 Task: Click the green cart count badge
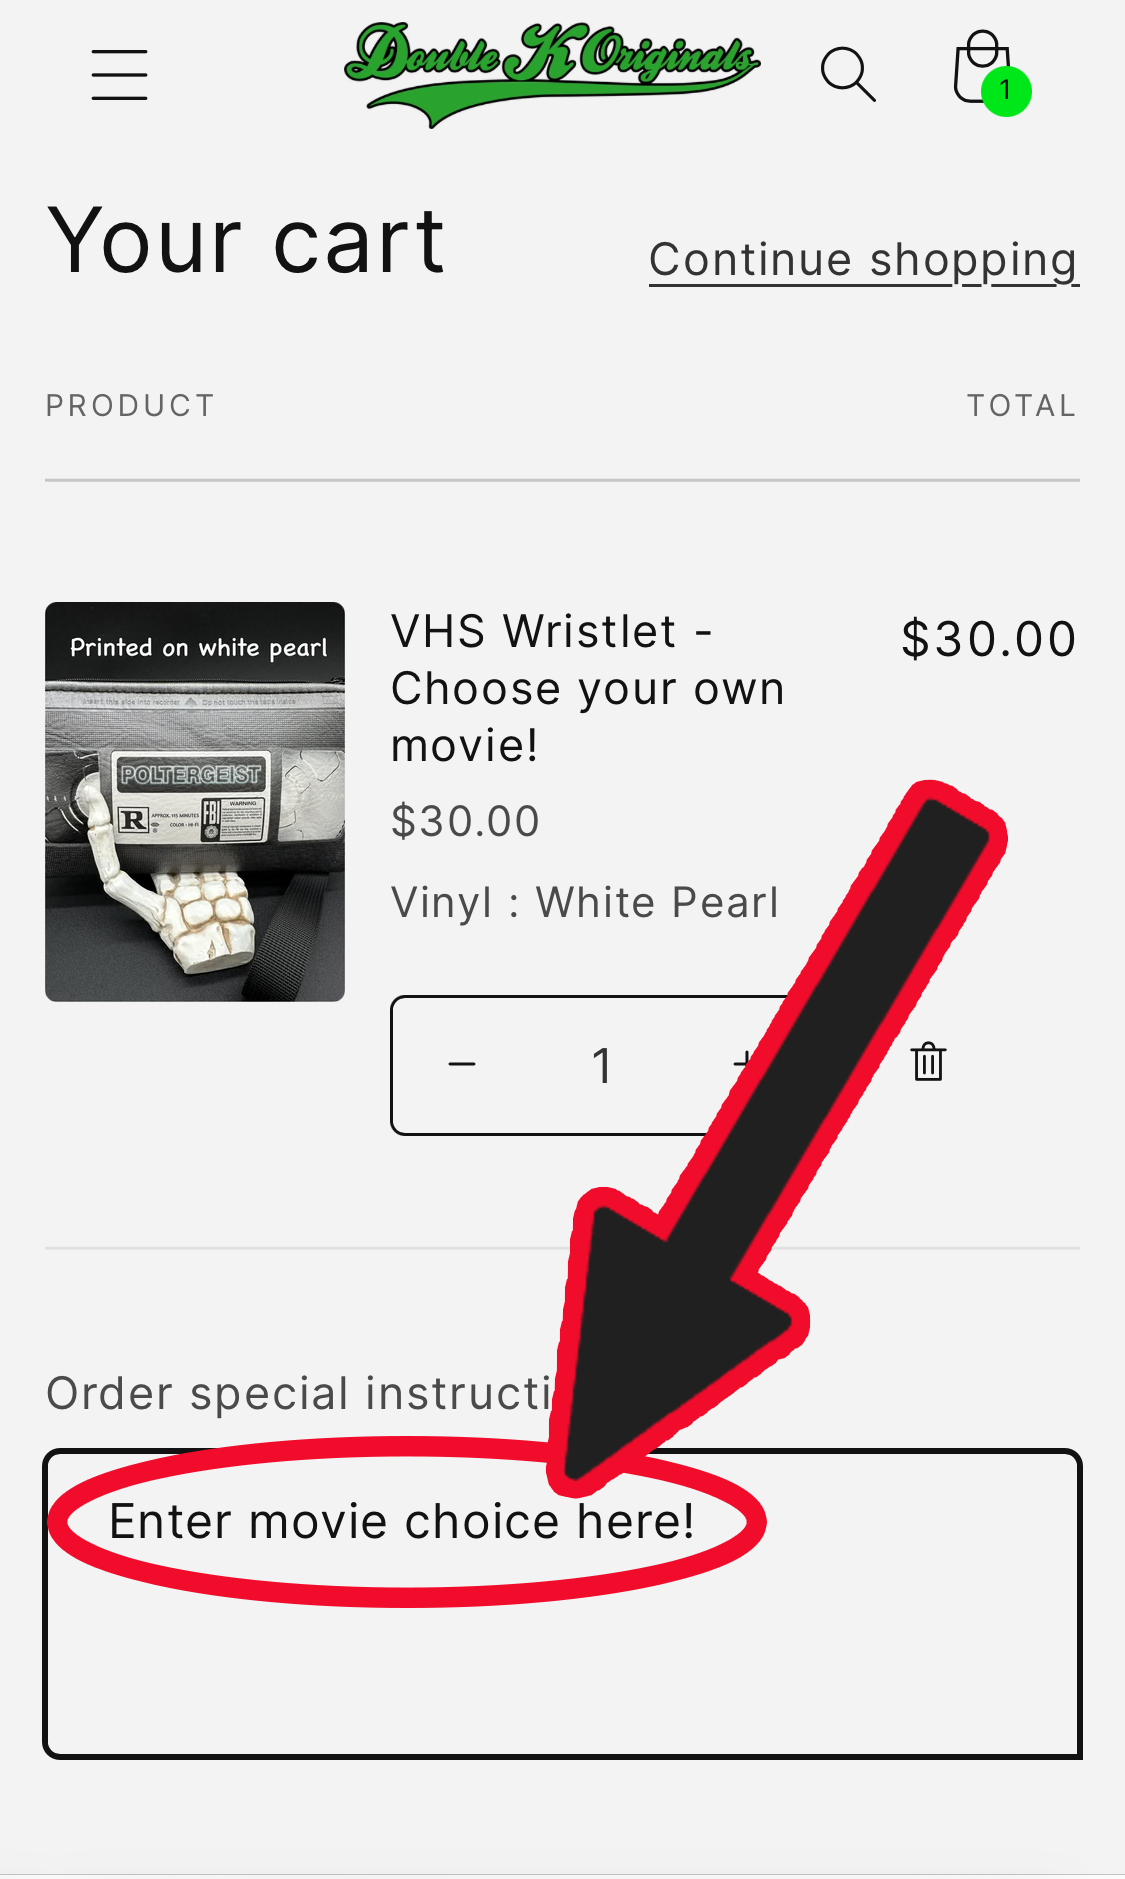click(x=1006, y=91)
